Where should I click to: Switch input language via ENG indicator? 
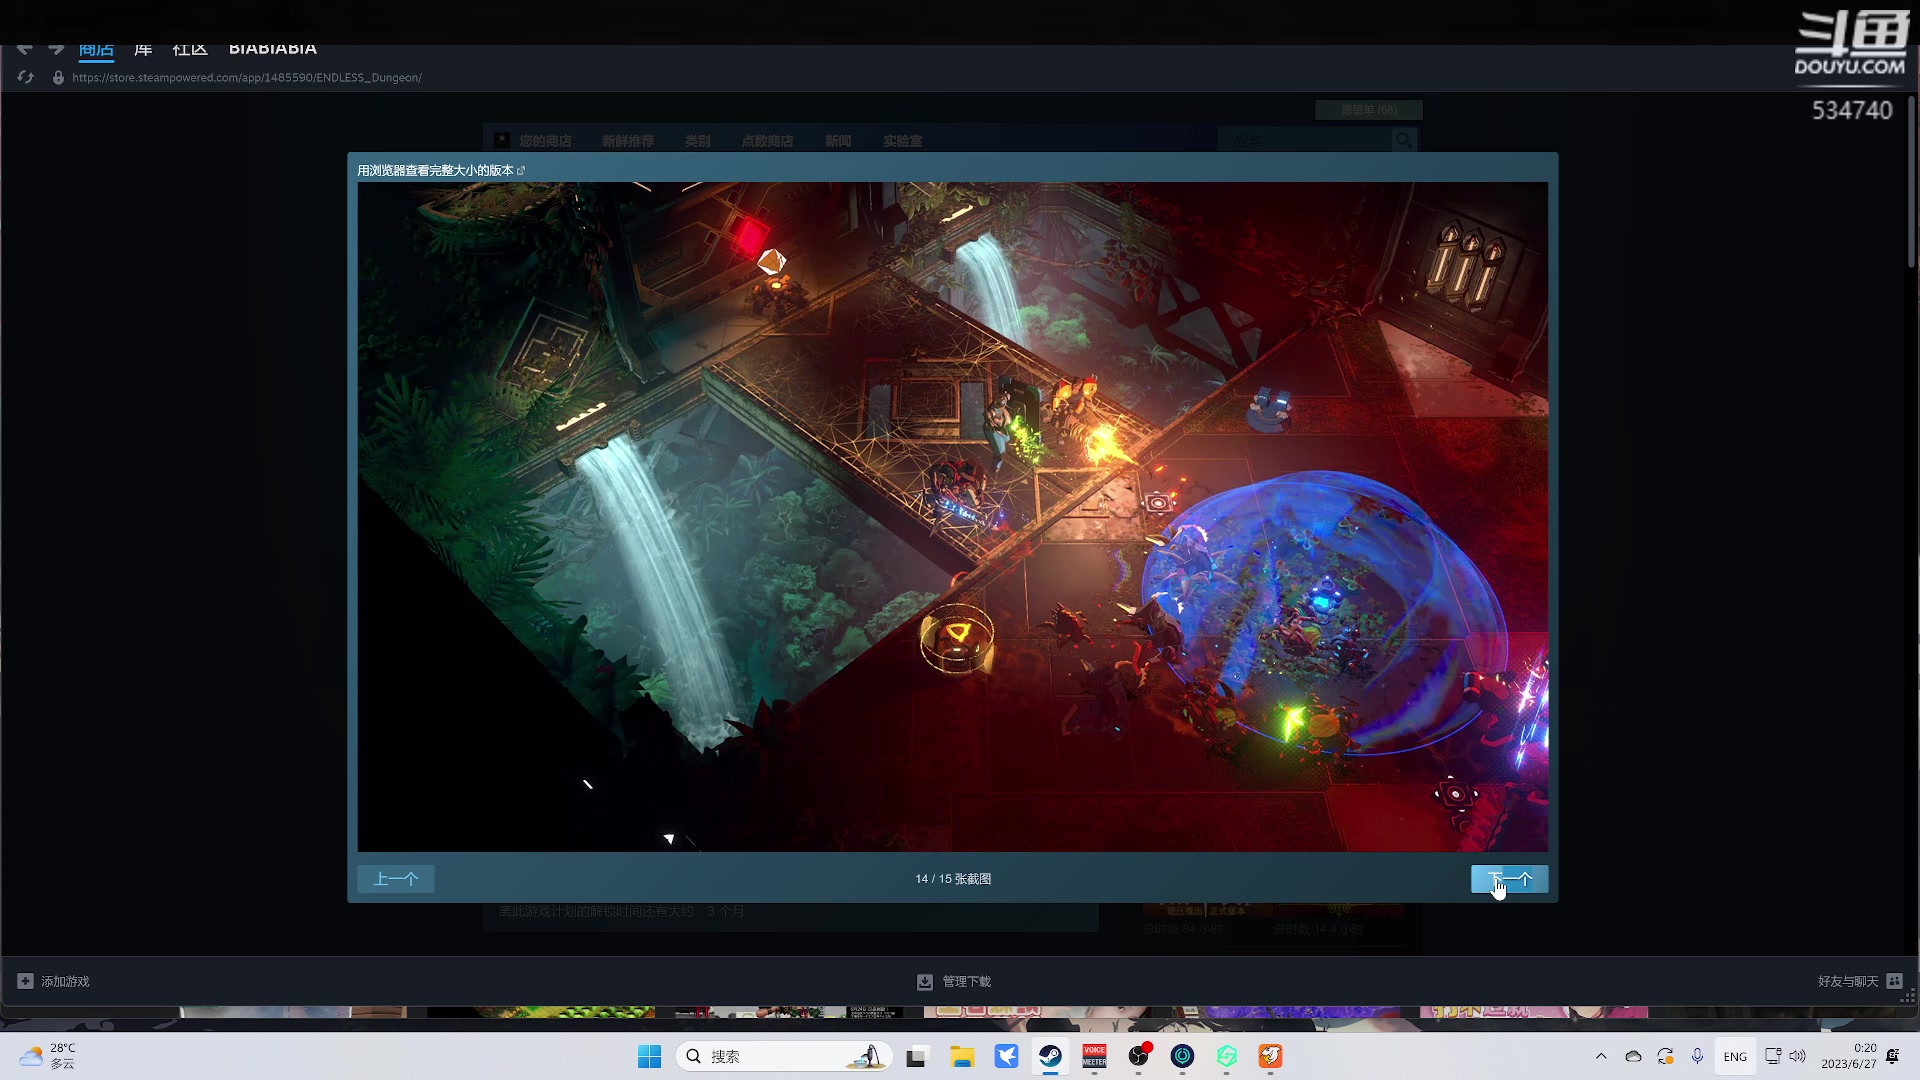(1735, 1057)
